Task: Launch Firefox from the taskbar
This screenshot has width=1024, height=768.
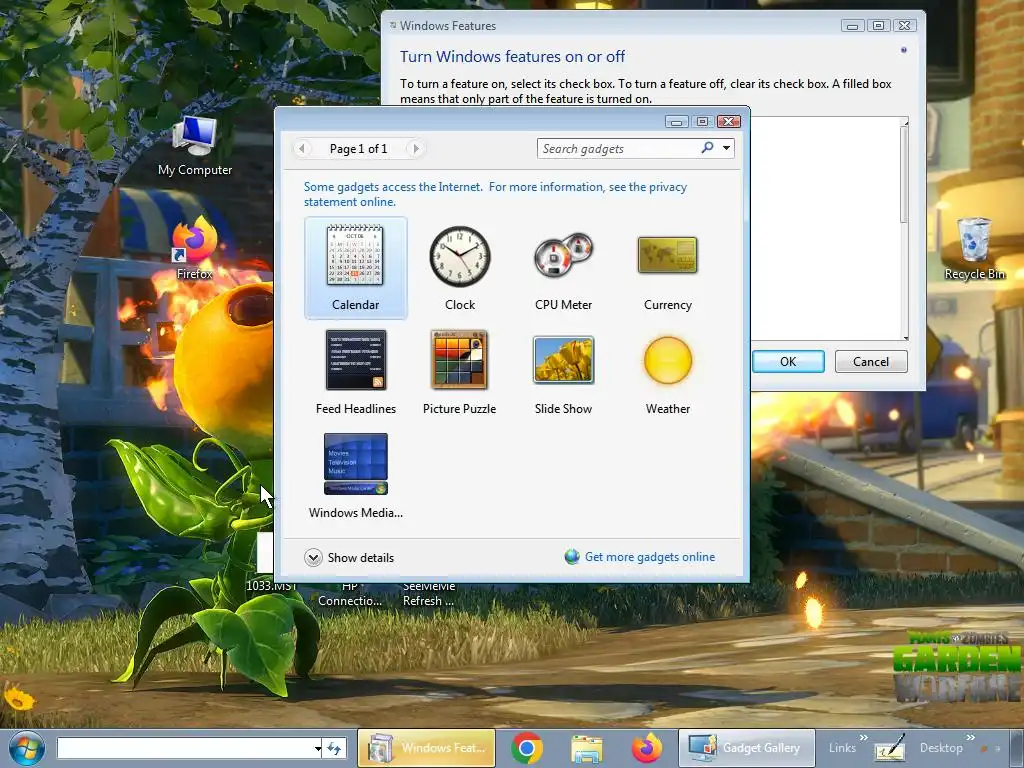Action: (x=647, y=748)
